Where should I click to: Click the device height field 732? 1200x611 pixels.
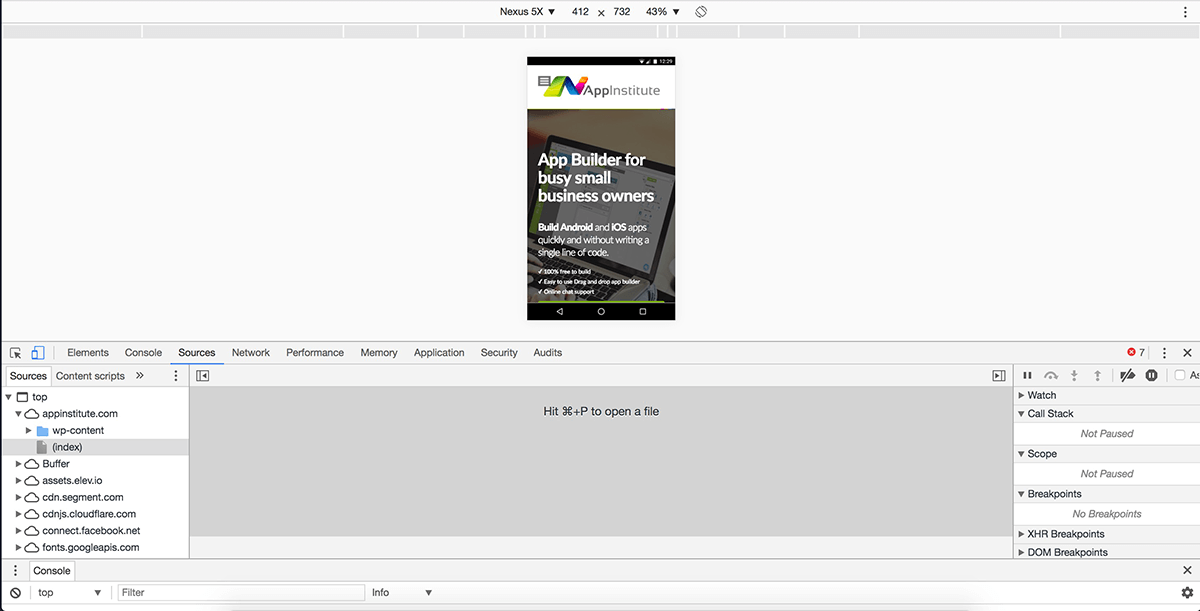(x=622, y=12)
